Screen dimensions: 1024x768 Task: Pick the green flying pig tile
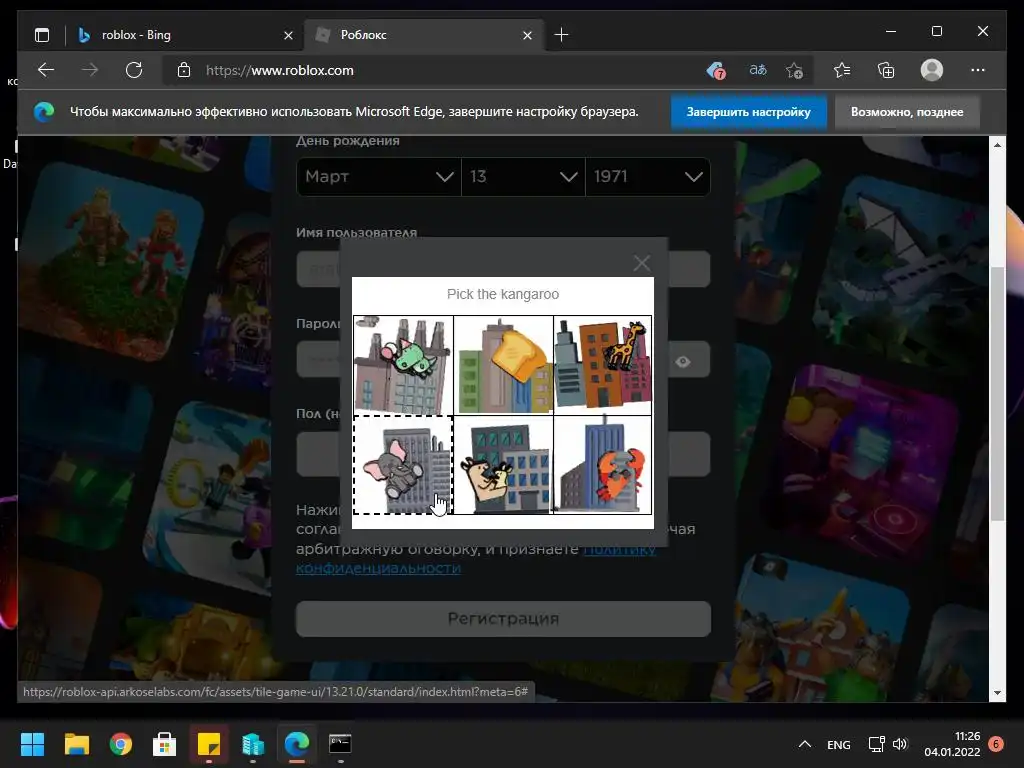click(403, 365)
